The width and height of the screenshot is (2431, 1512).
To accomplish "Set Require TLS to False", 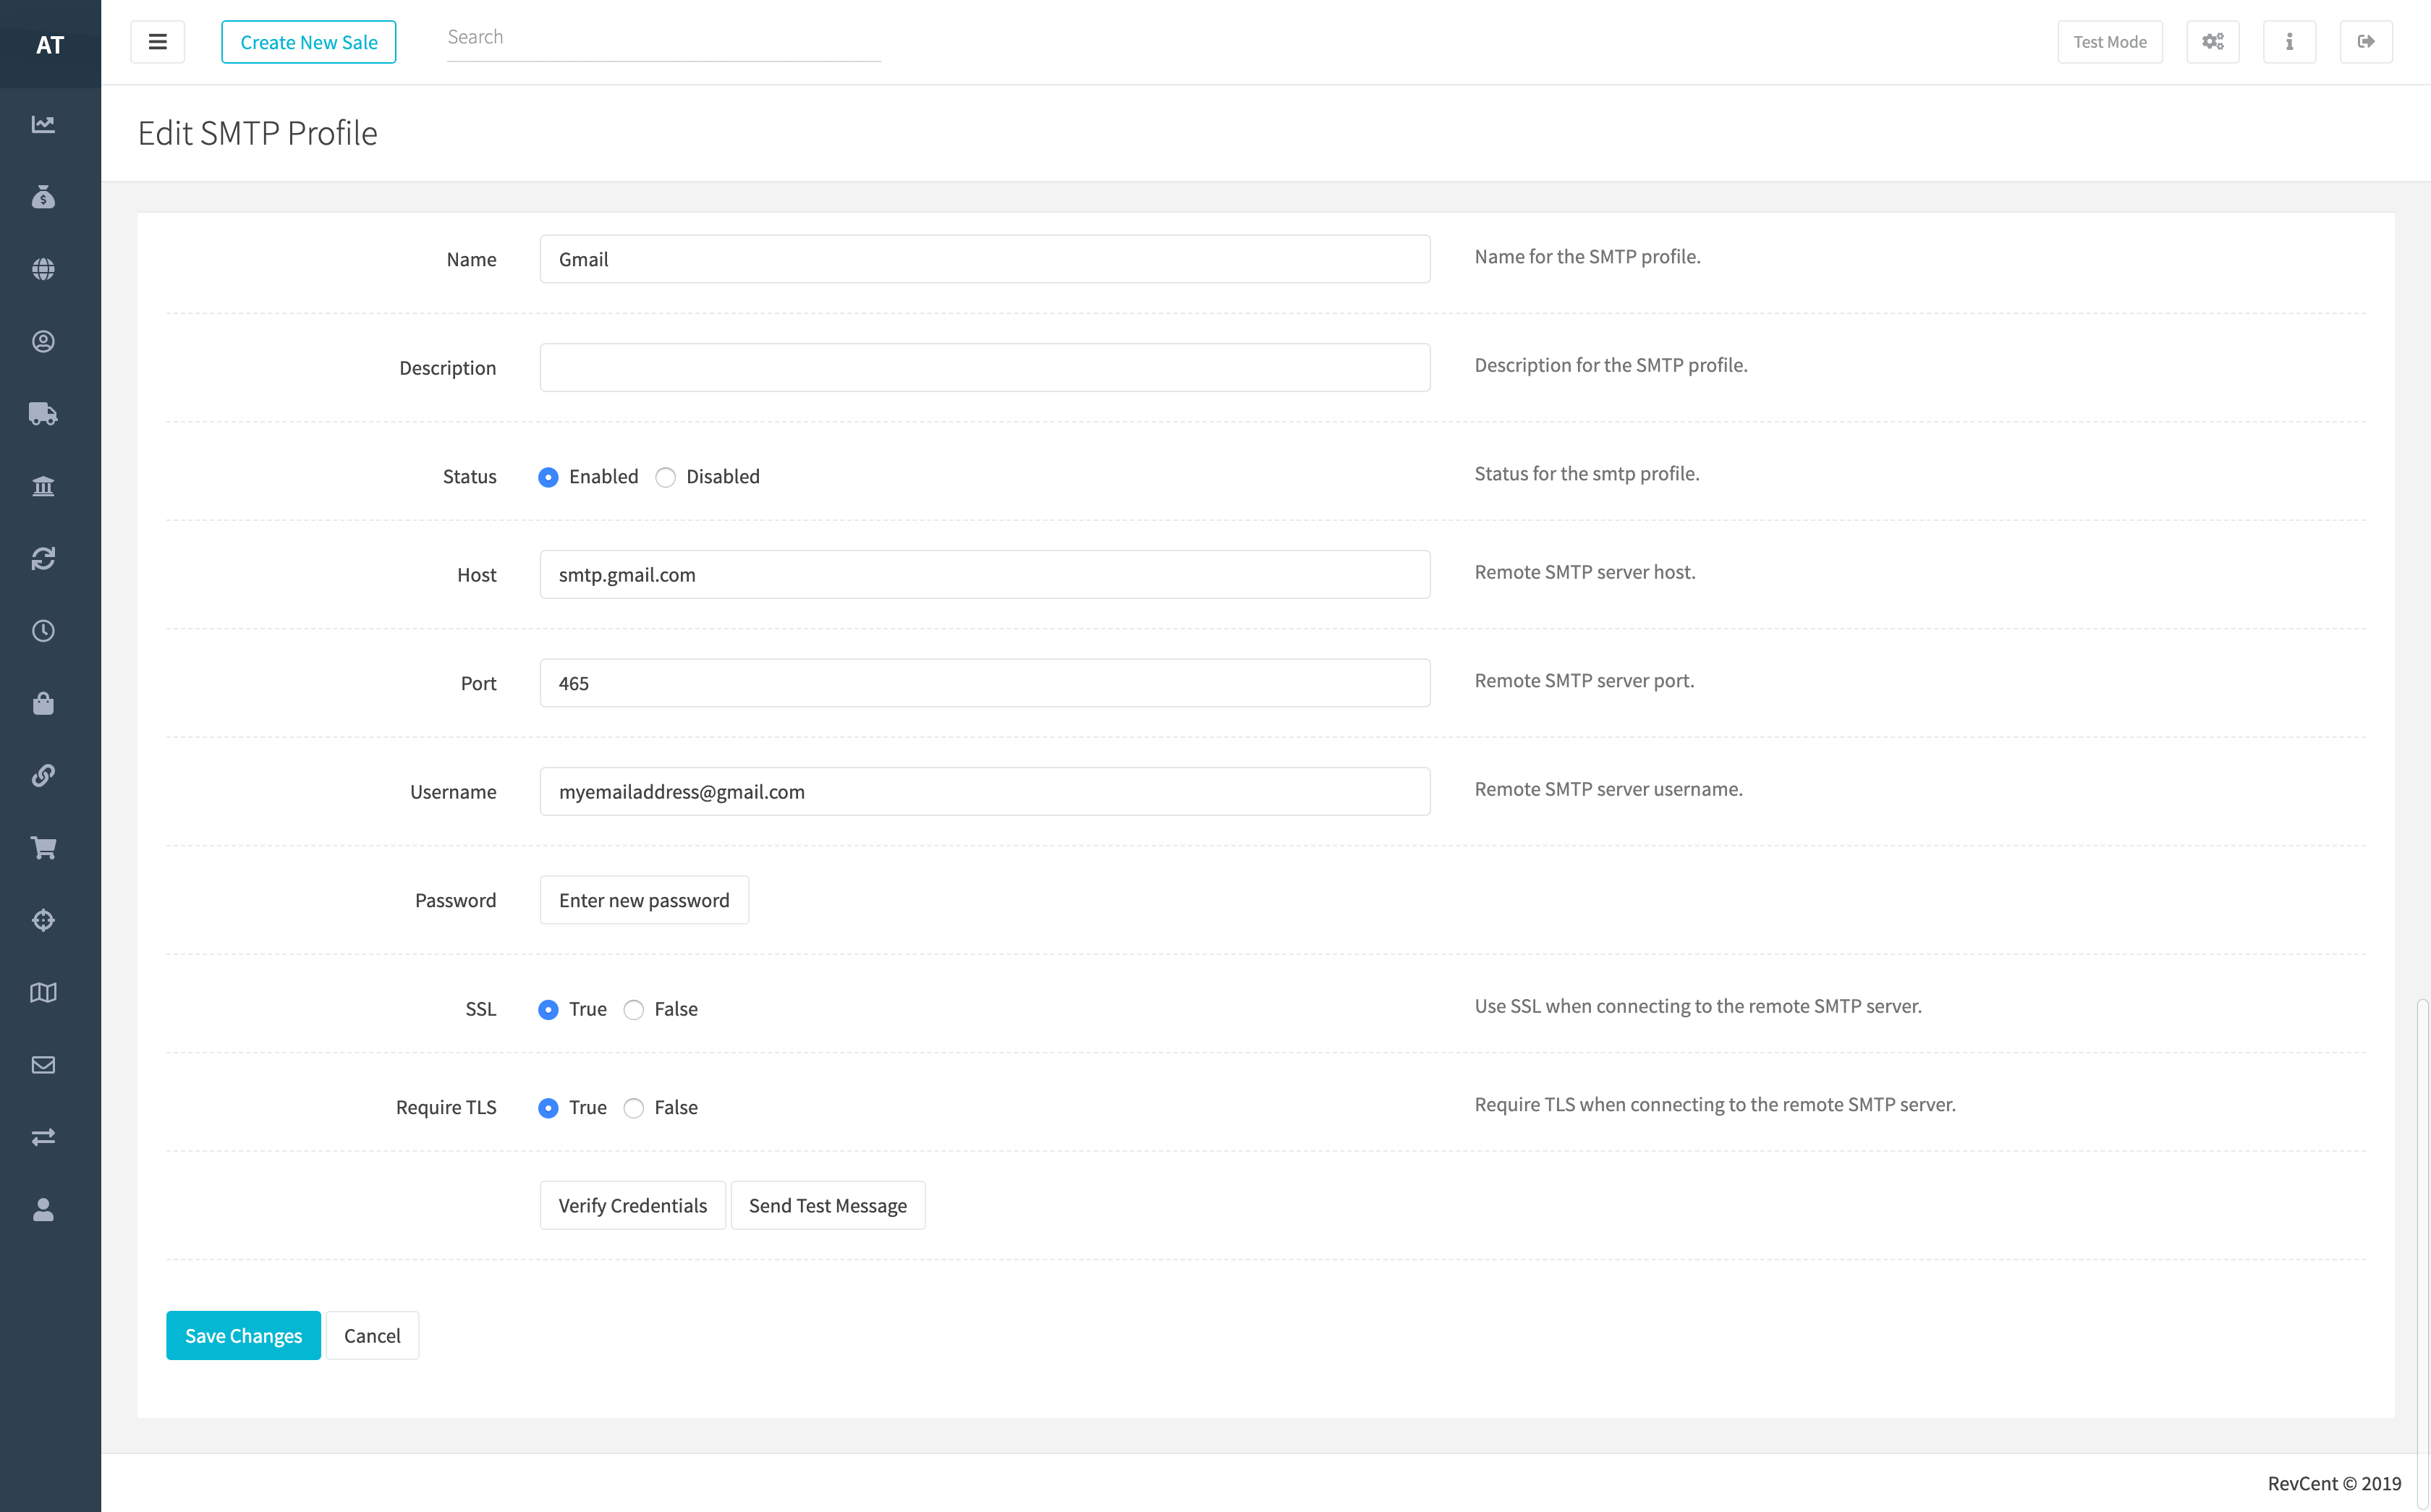I will click(x=633, y=1108).
